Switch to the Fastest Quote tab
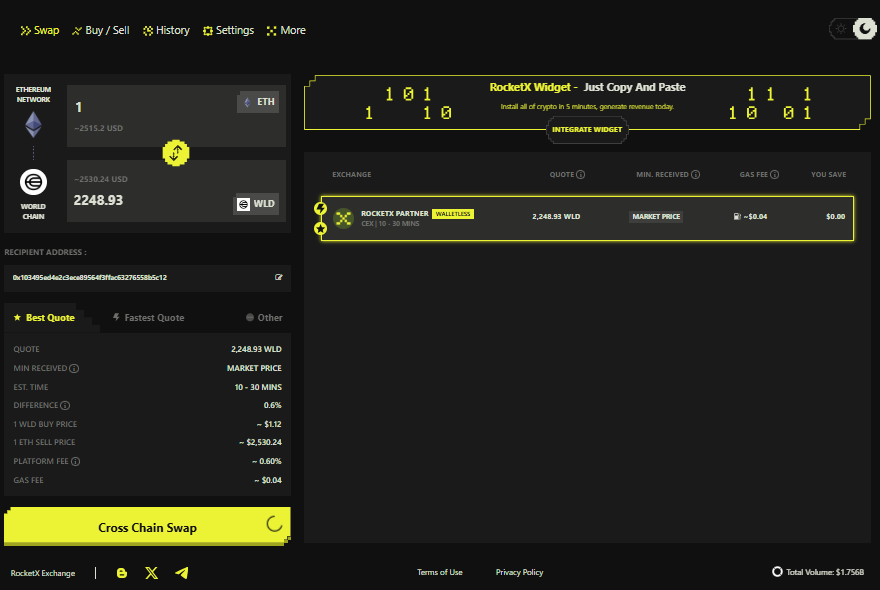The height and width of the screenshot is (590, 880). [148, 318]
